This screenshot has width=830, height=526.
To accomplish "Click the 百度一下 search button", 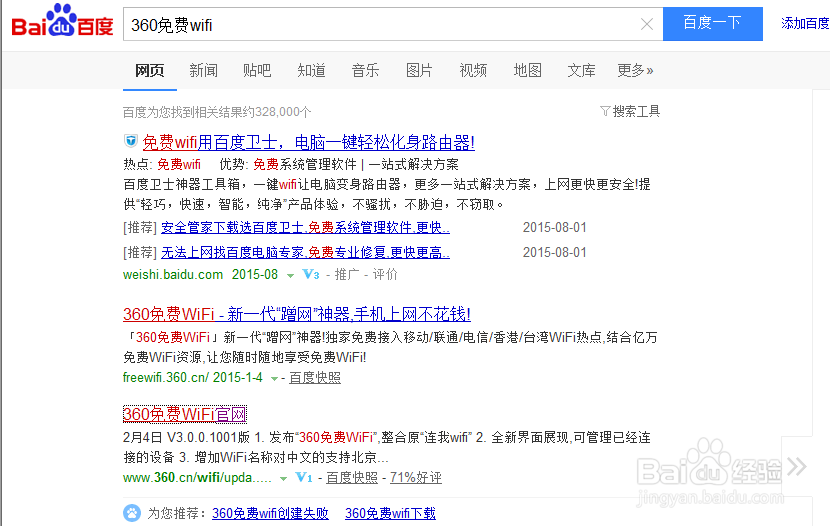I will (712, 24).
